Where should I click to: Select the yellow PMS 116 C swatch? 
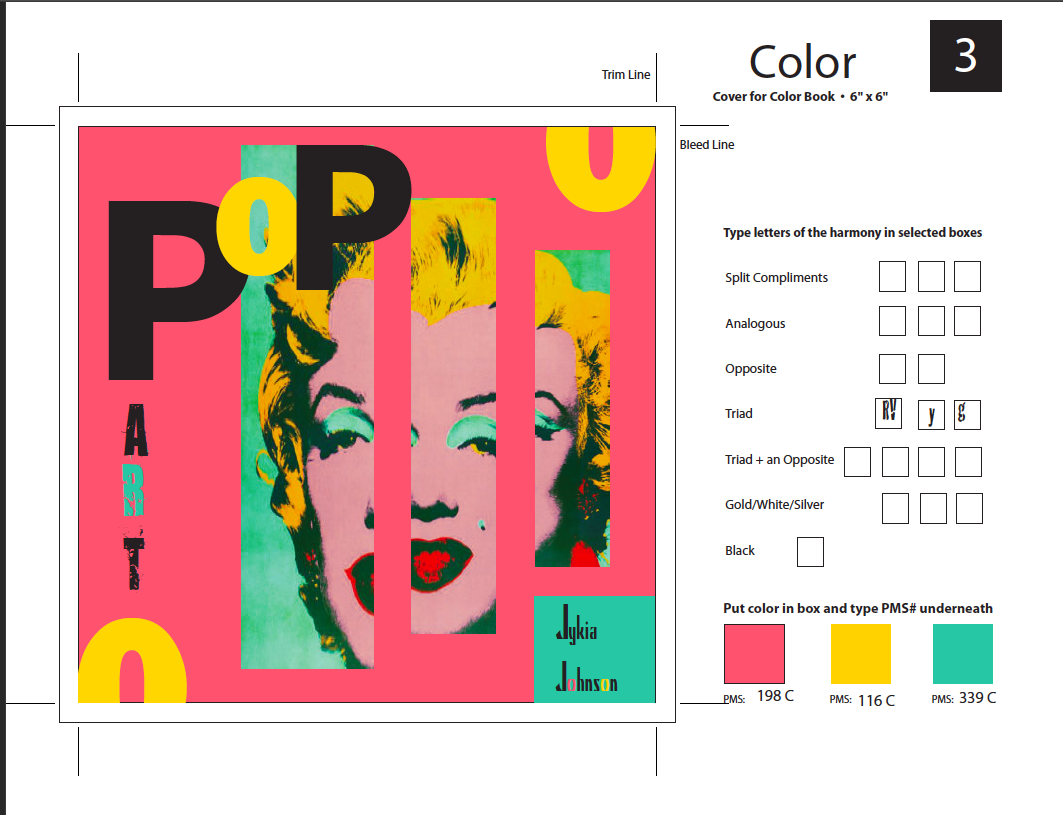click(x=860, y=654)
